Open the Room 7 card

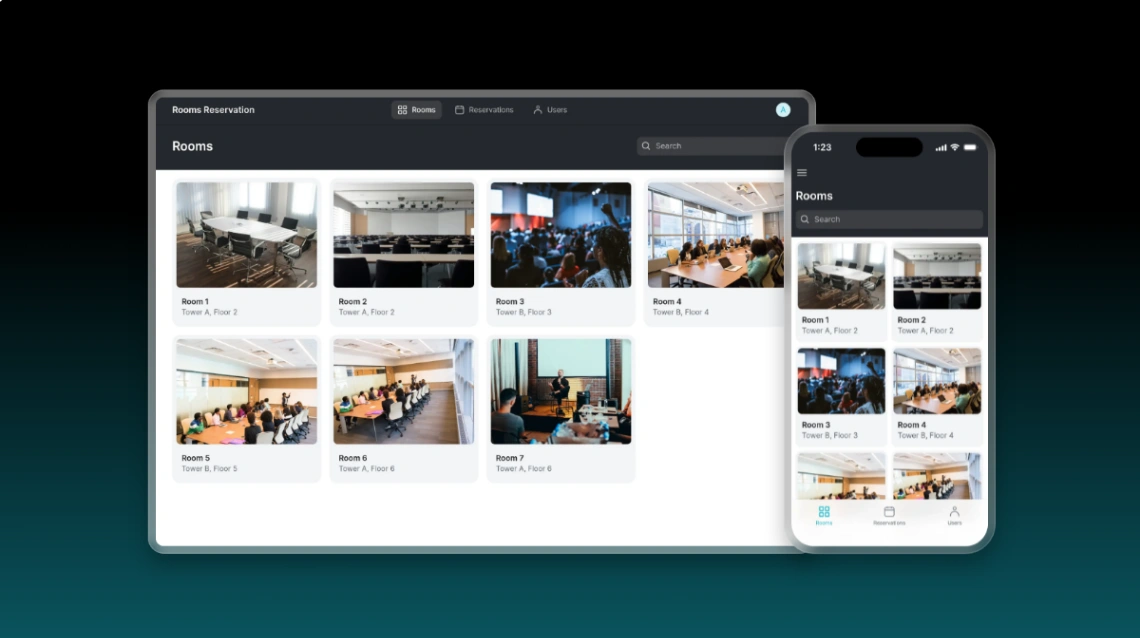point(560,408)
